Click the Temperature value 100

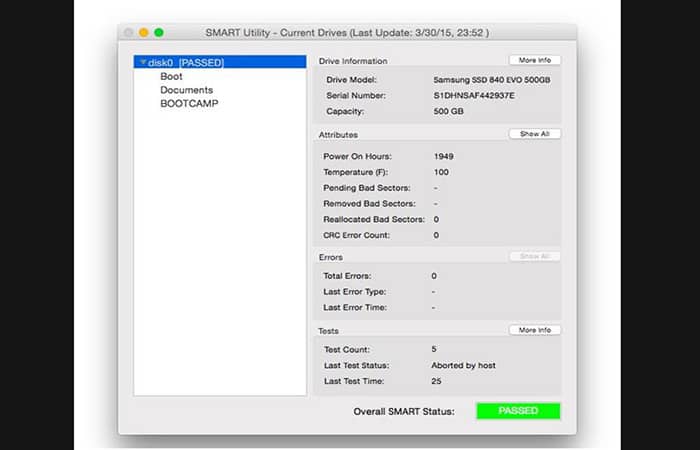[441, 172]
